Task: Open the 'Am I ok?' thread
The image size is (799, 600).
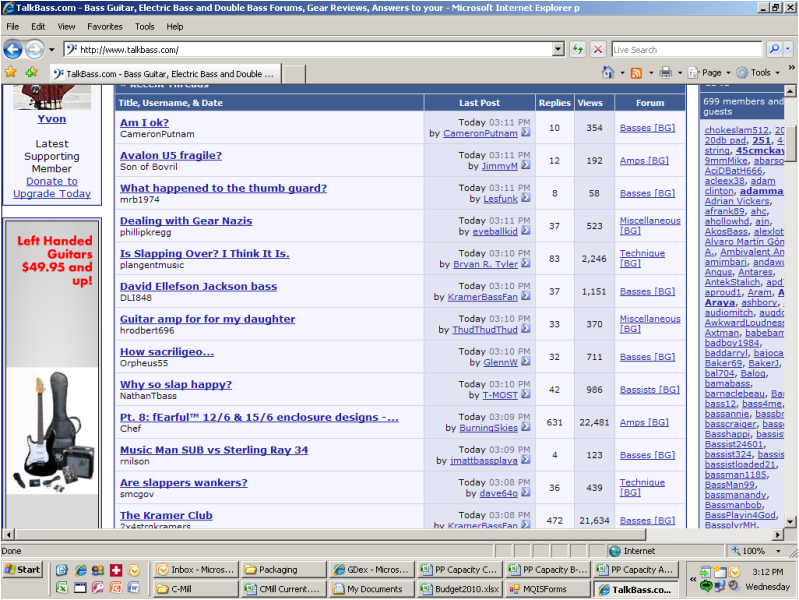Action: (x=144, y=123)
